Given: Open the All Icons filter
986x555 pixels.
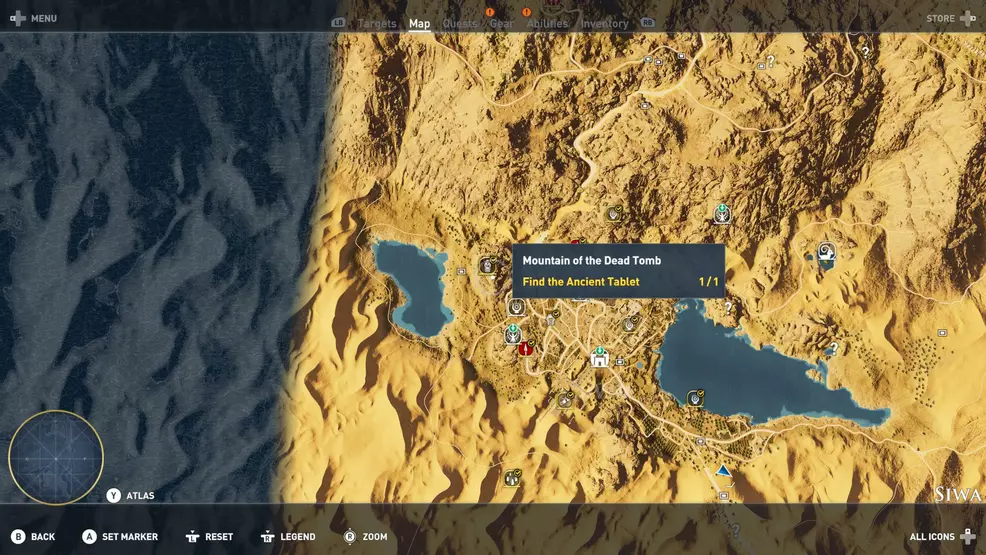Looking at the screenshot, I should 942,537.
